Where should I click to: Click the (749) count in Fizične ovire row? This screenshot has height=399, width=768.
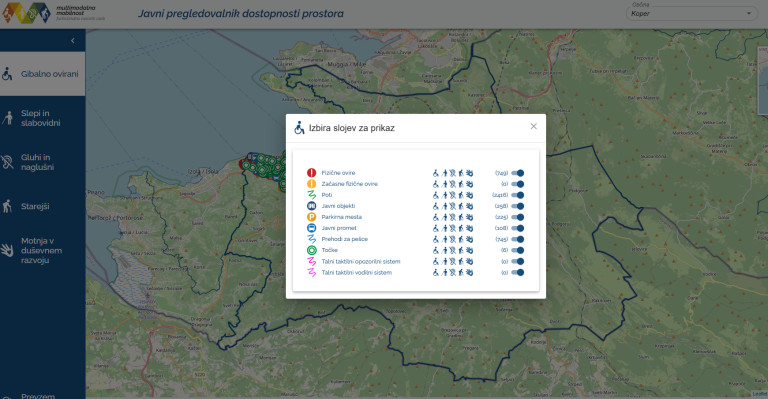coord(502,173)
